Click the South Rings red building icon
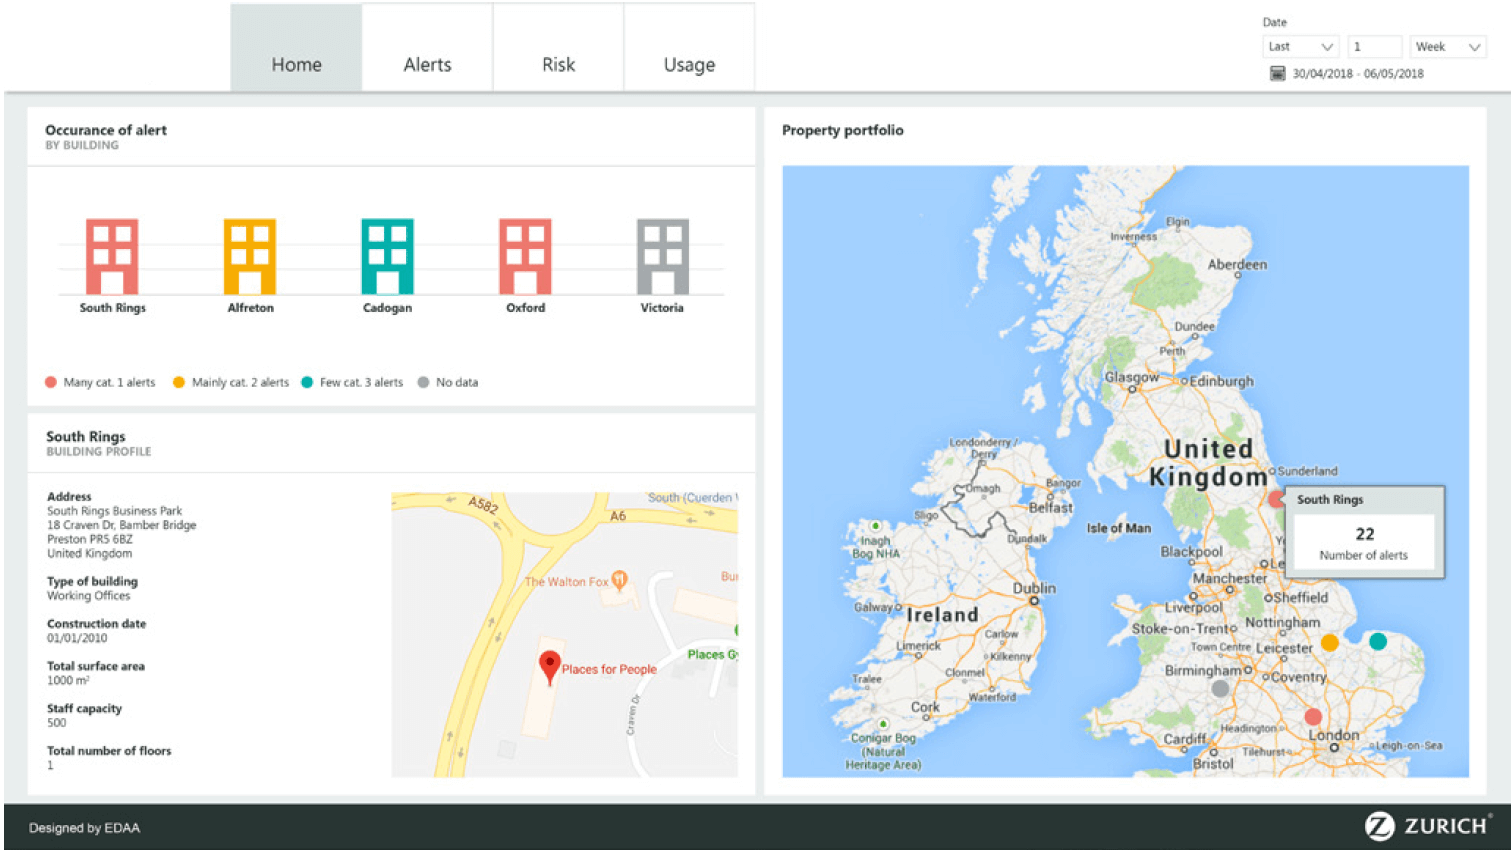1512x850 pixels. pyautogui.click(x=112, y=256)
